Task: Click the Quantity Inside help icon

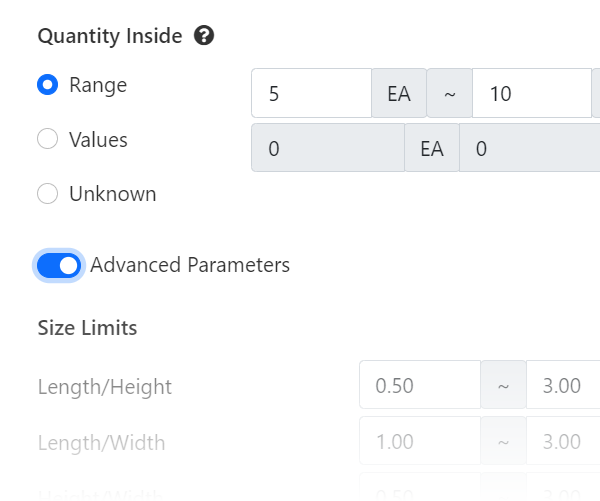Action: [x=204, y=37]
